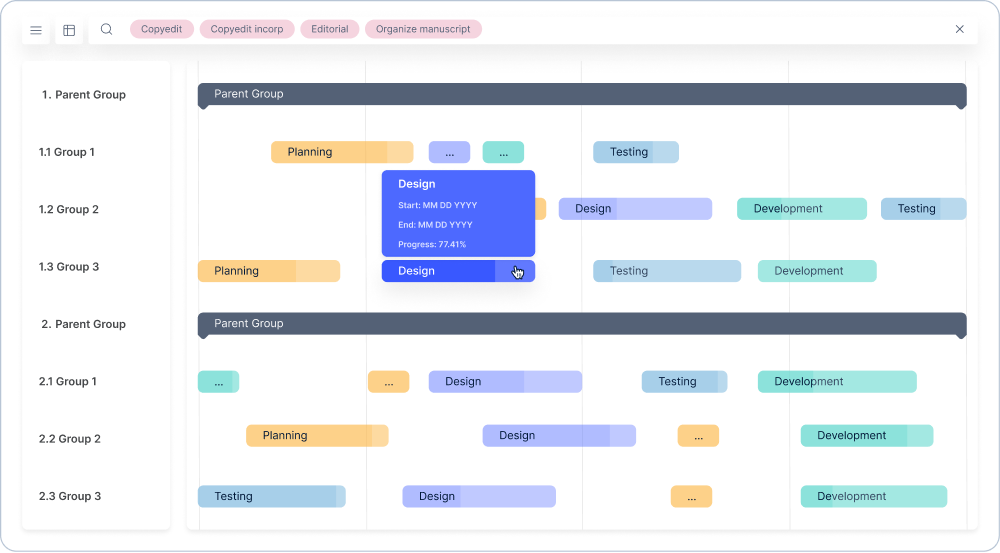Expand the purple ellipsis bar in row 1.1
The image size is (1000, 553).
point(449,152)
